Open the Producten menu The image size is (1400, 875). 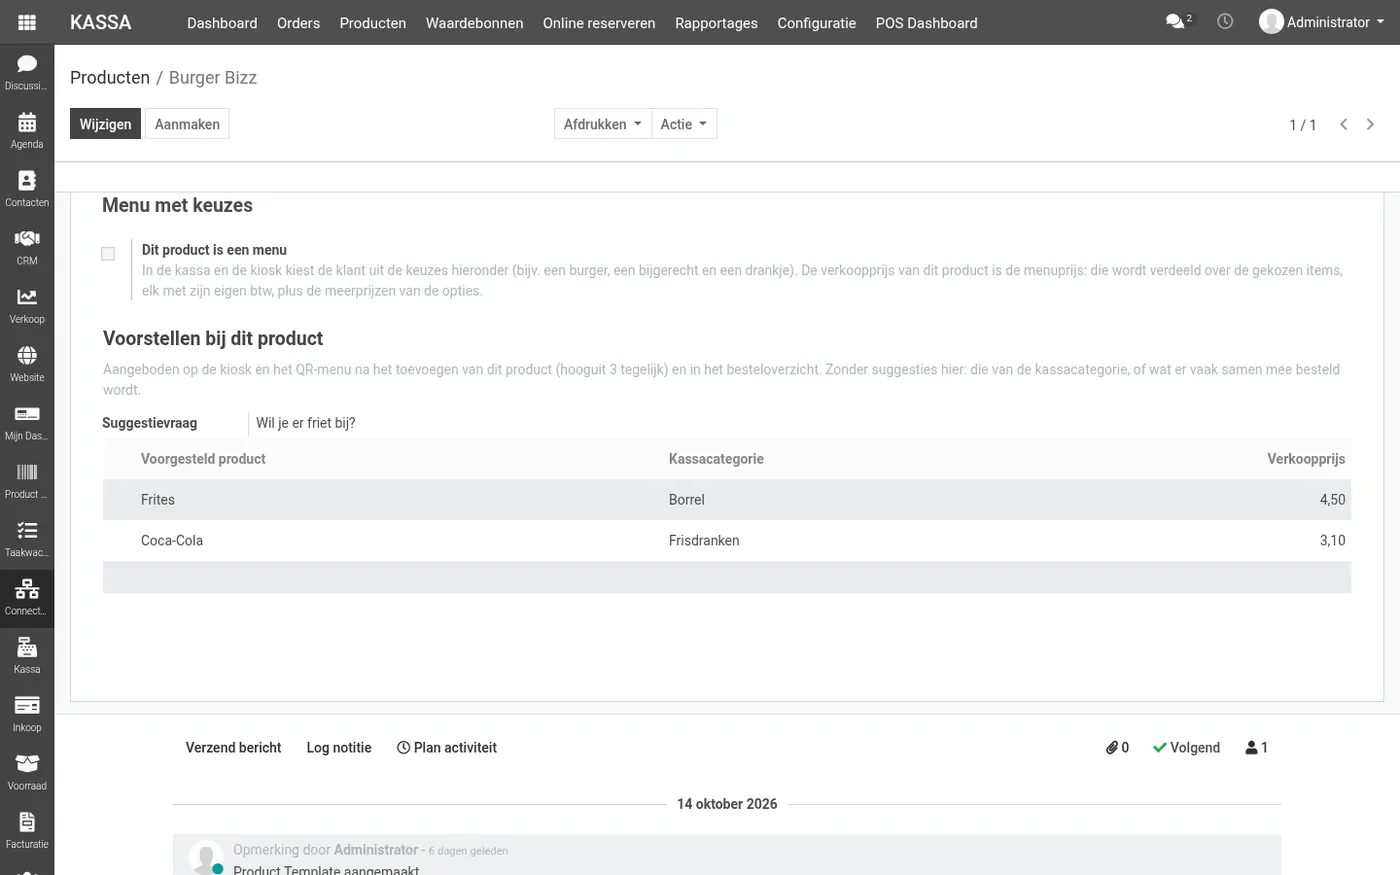tap(373, 22)
